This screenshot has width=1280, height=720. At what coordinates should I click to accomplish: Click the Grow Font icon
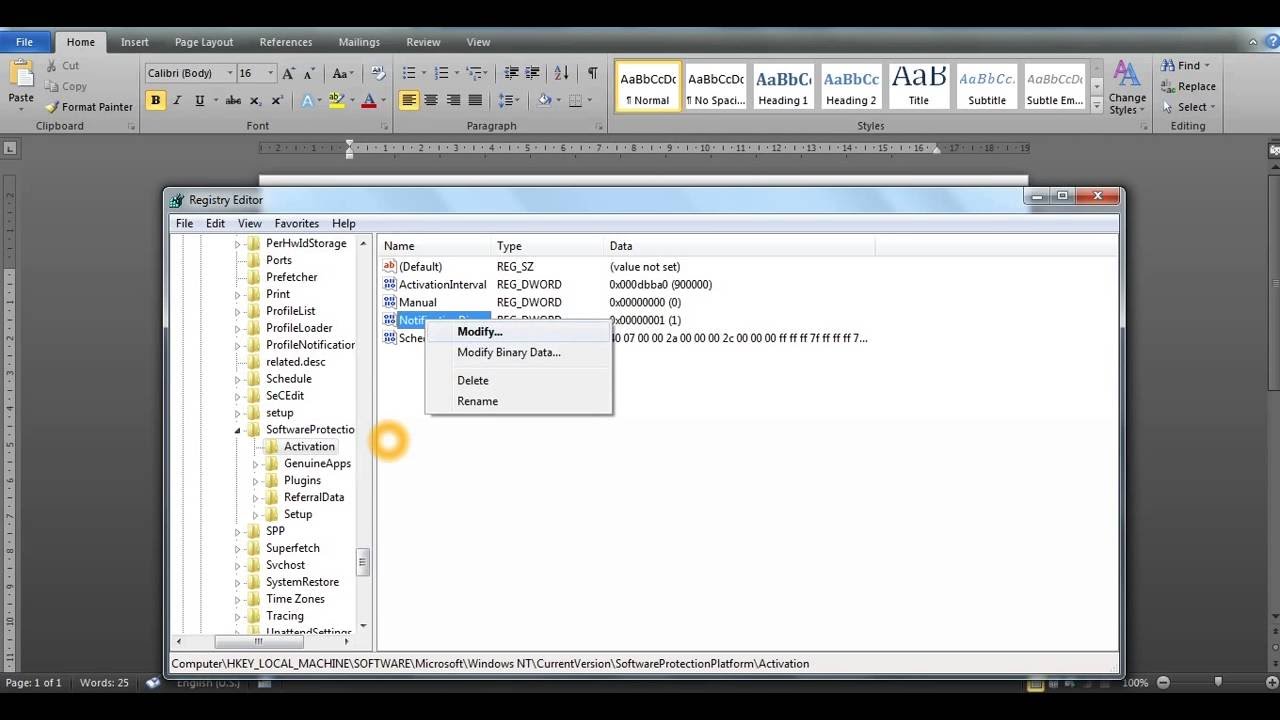pos(289,73)
